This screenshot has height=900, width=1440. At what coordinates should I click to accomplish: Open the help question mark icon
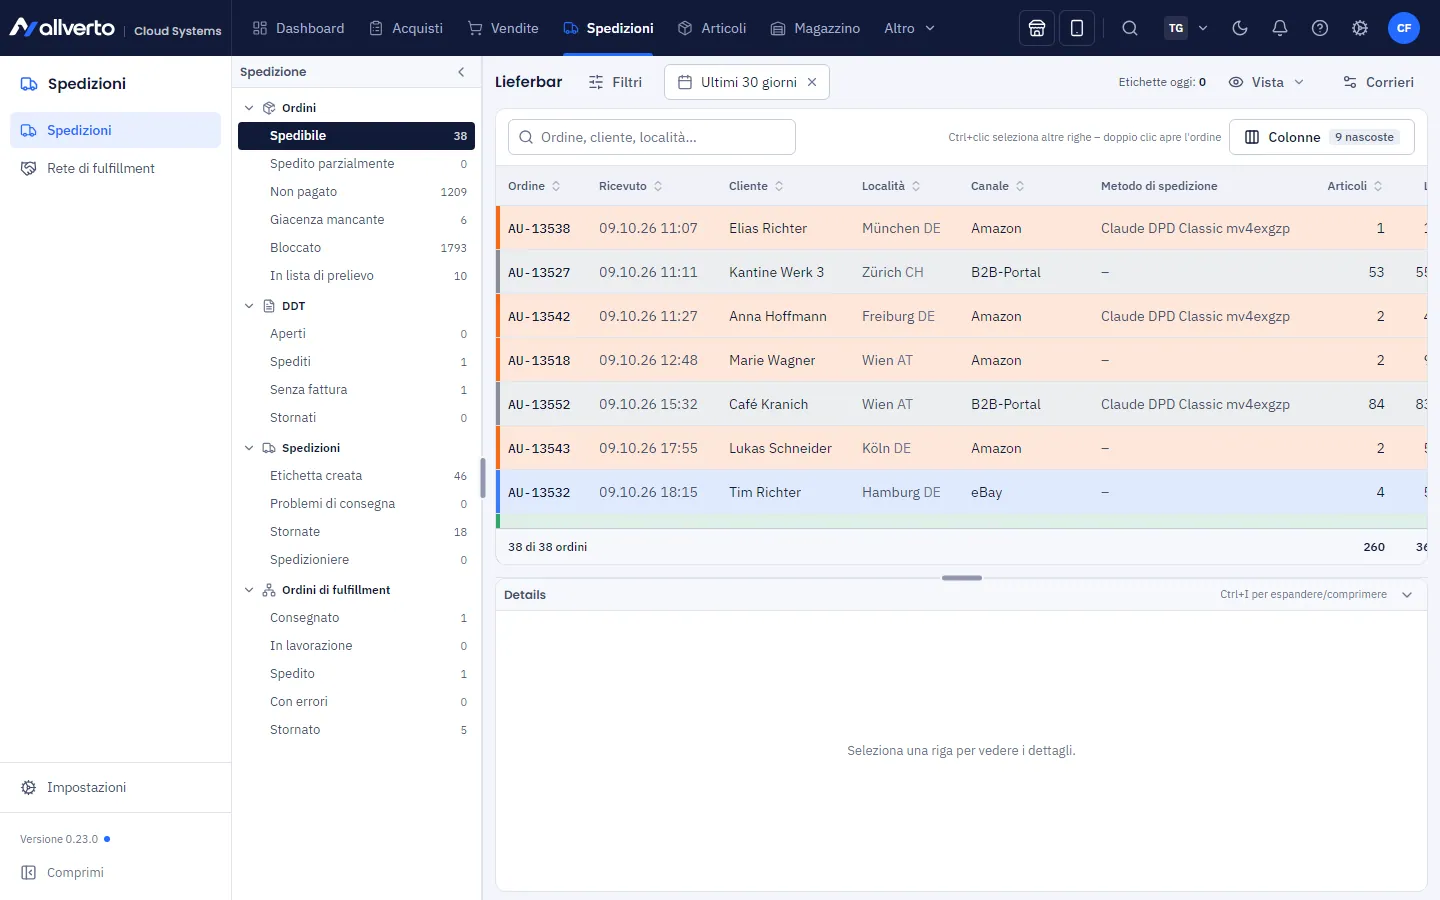click(x=1320, y=28)
